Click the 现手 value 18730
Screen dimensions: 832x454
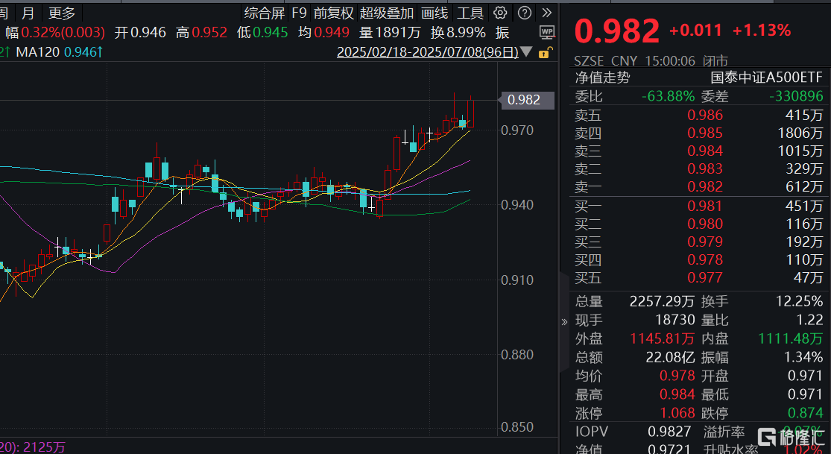click(x=675, y=320)
